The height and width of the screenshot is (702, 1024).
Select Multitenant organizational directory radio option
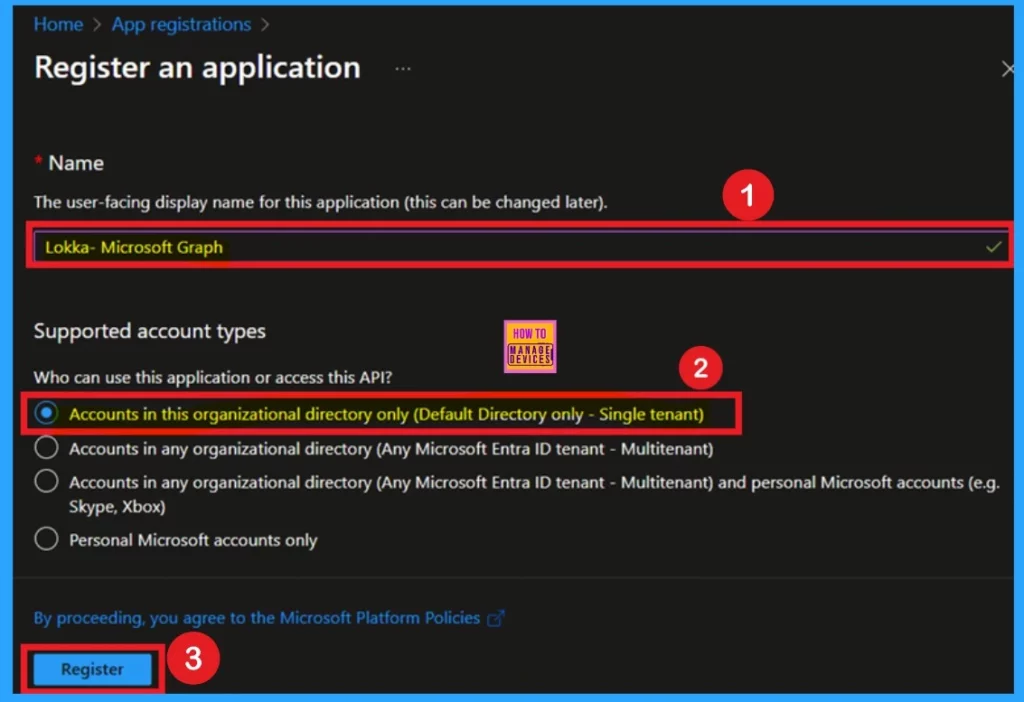[46, 448]
